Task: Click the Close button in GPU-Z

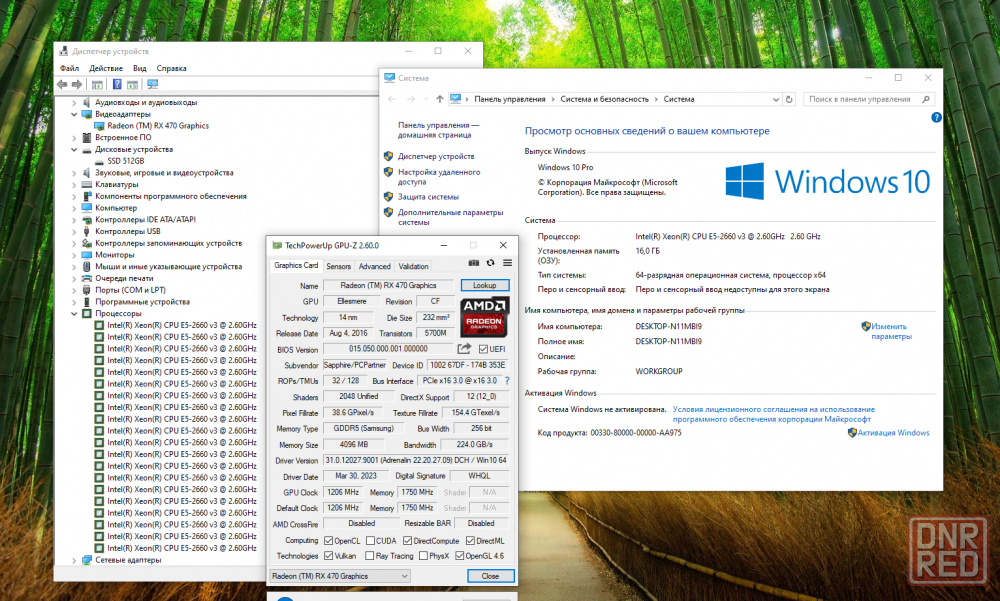Action: coord(490,576)
